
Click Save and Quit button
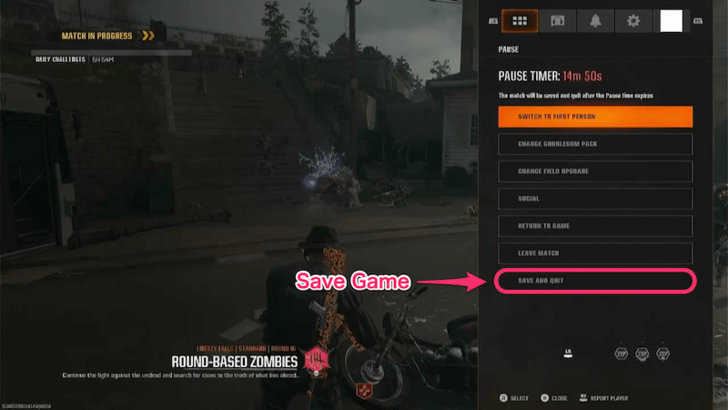click(x=595, y=280)
